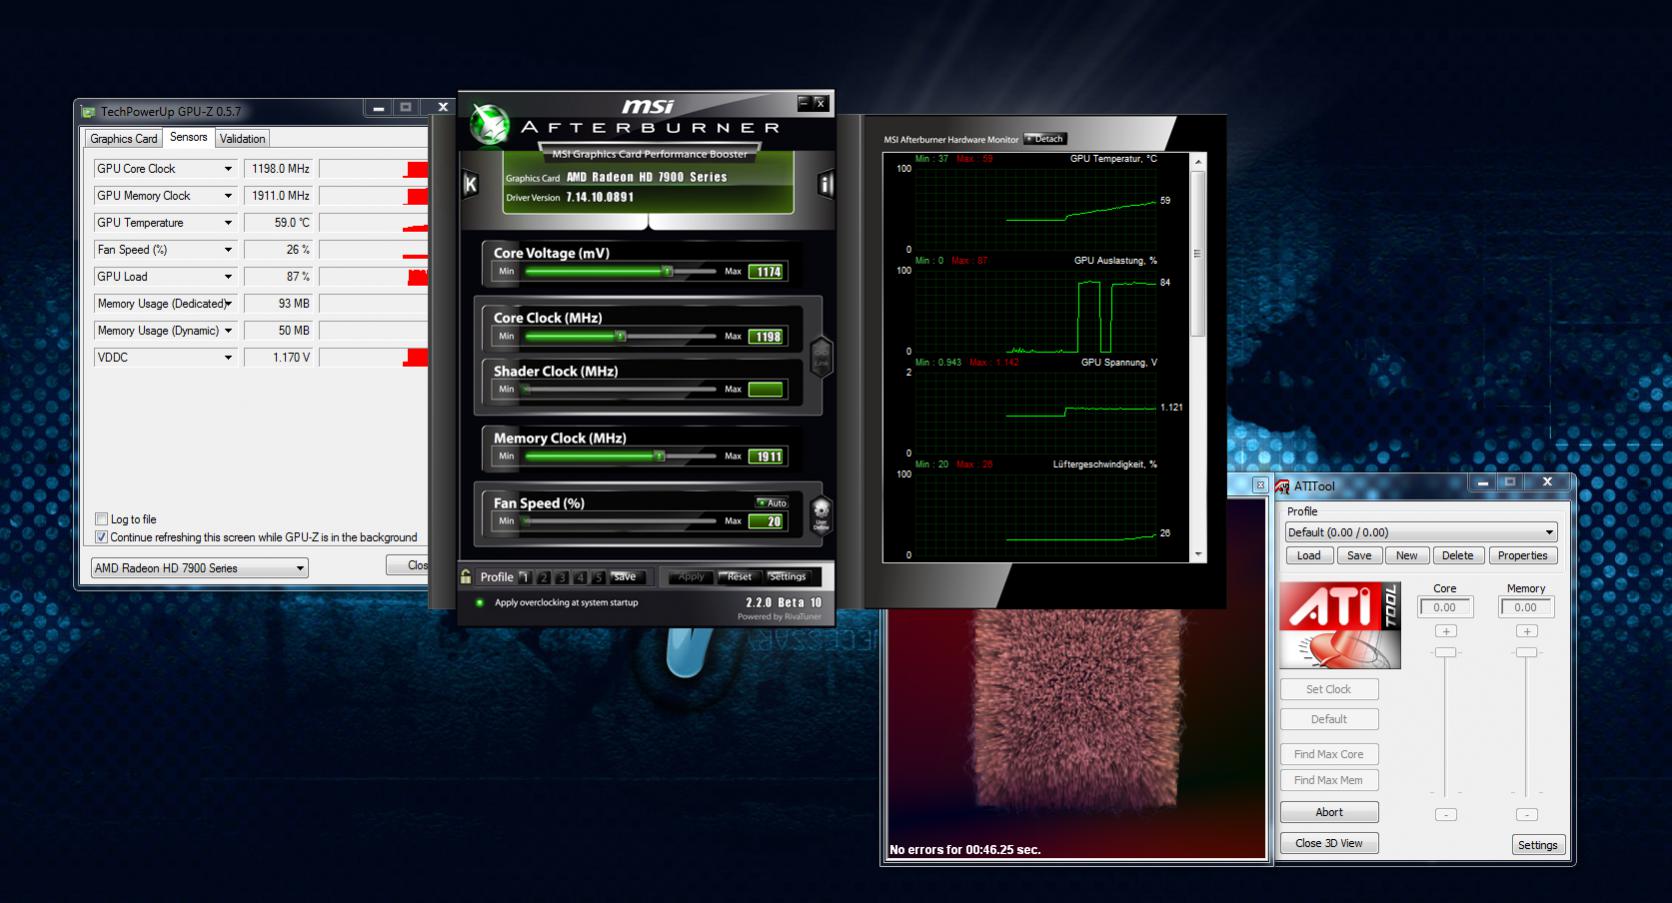This screenshot has width=1672, height=903.
Task: Open the AMD Radeon HD 7900 Series card selector in GPU-Z
Action: pos(200,568)
